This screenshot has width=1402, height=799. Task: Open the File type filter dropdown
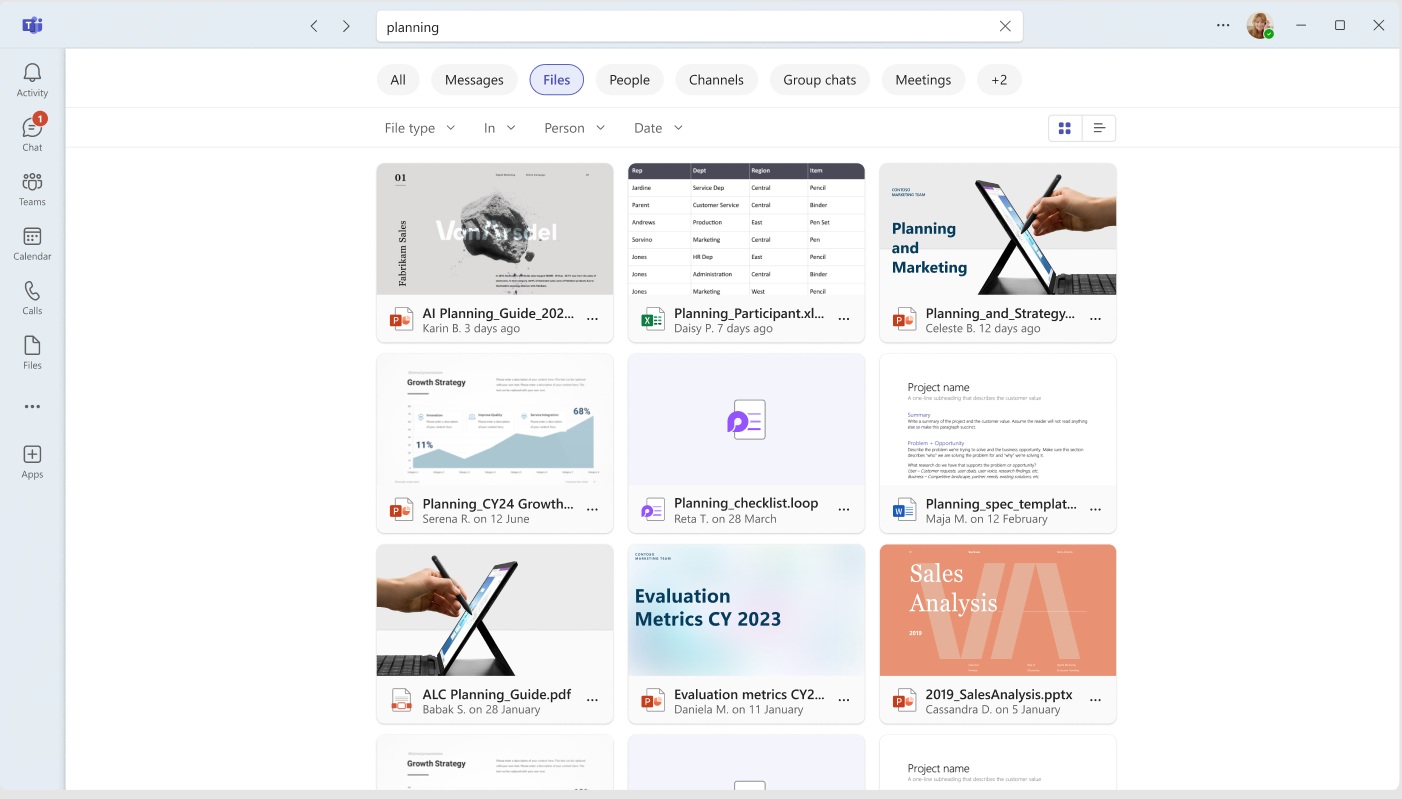(419, 127)
